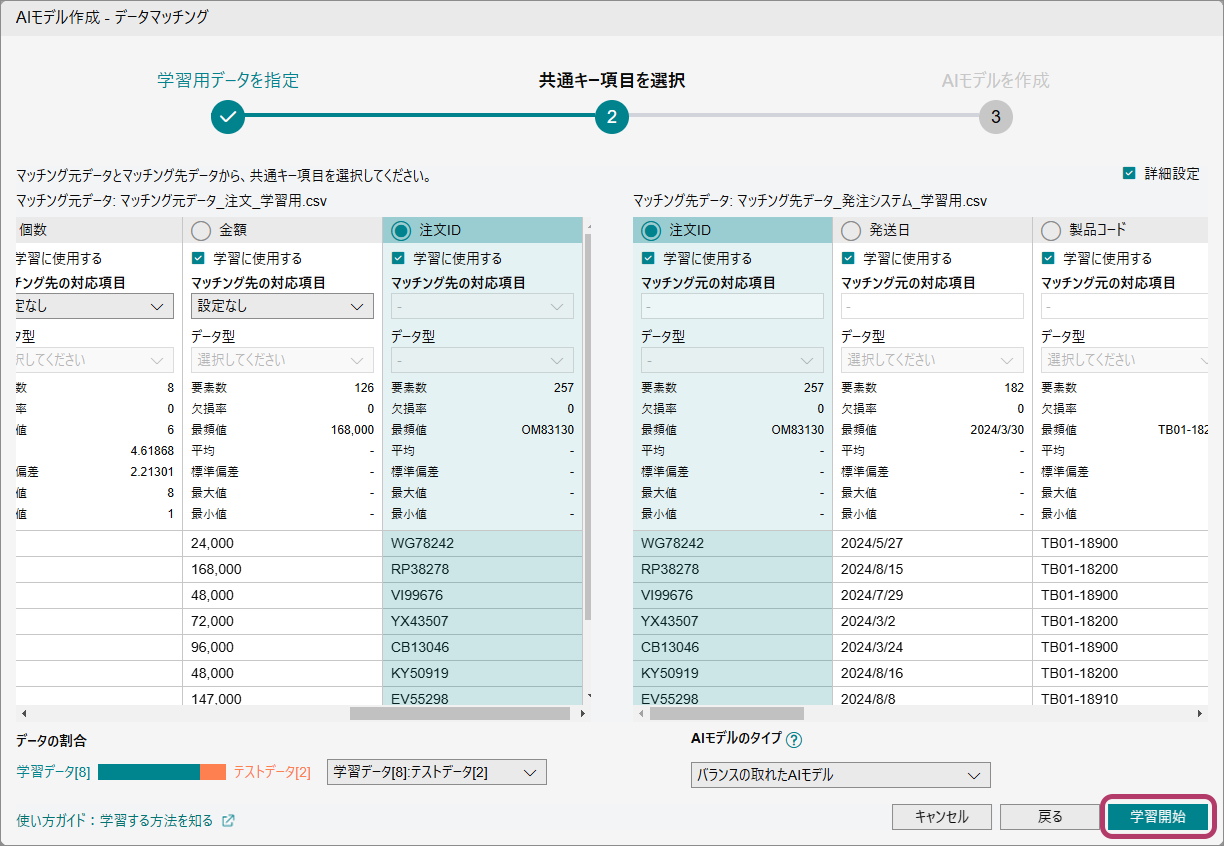The image size is (1224, 846).
Task: Open data type dropdown under 金額 column
Action: [282, 359]
